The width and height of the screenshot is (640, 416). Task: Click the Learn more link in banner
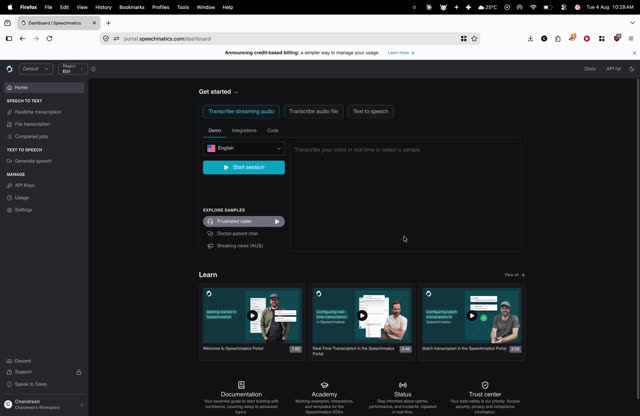(401, 53)
